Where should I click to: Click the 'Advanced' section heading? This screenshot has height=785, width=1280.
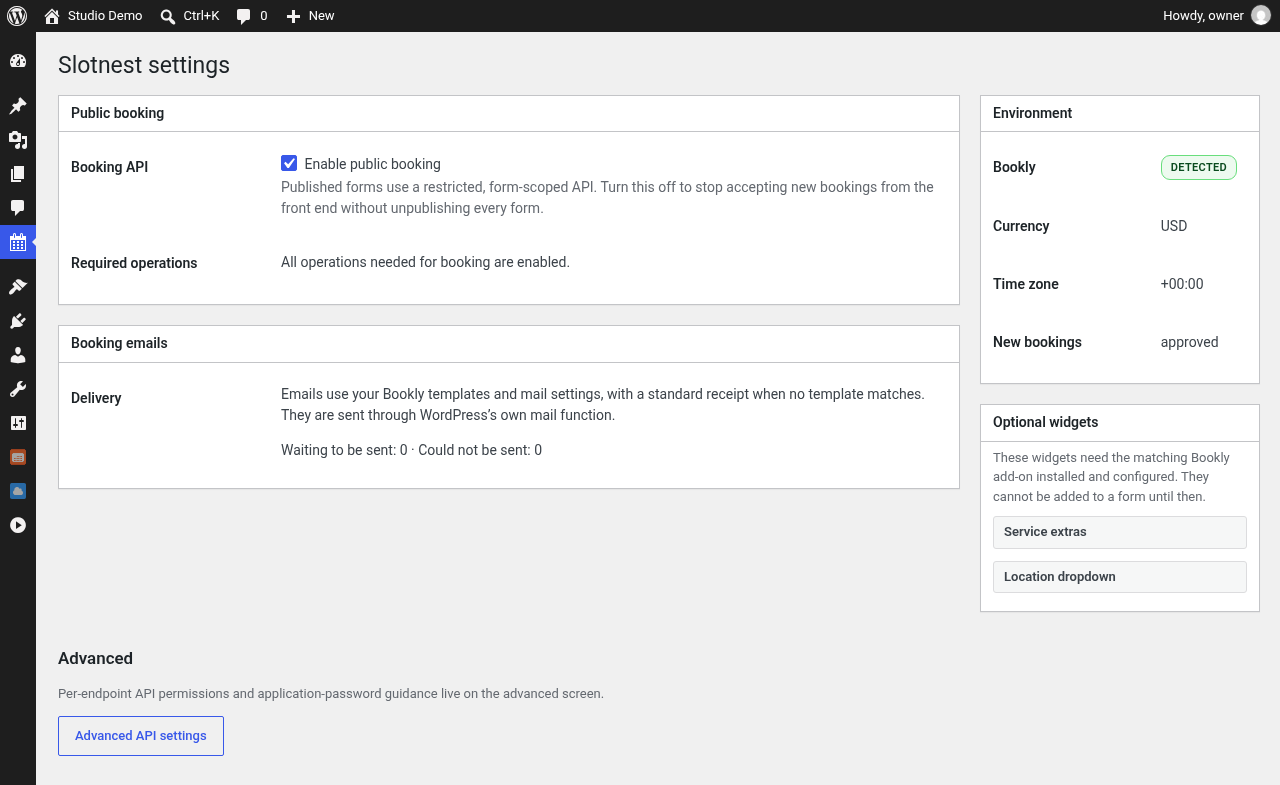[95, 658]
